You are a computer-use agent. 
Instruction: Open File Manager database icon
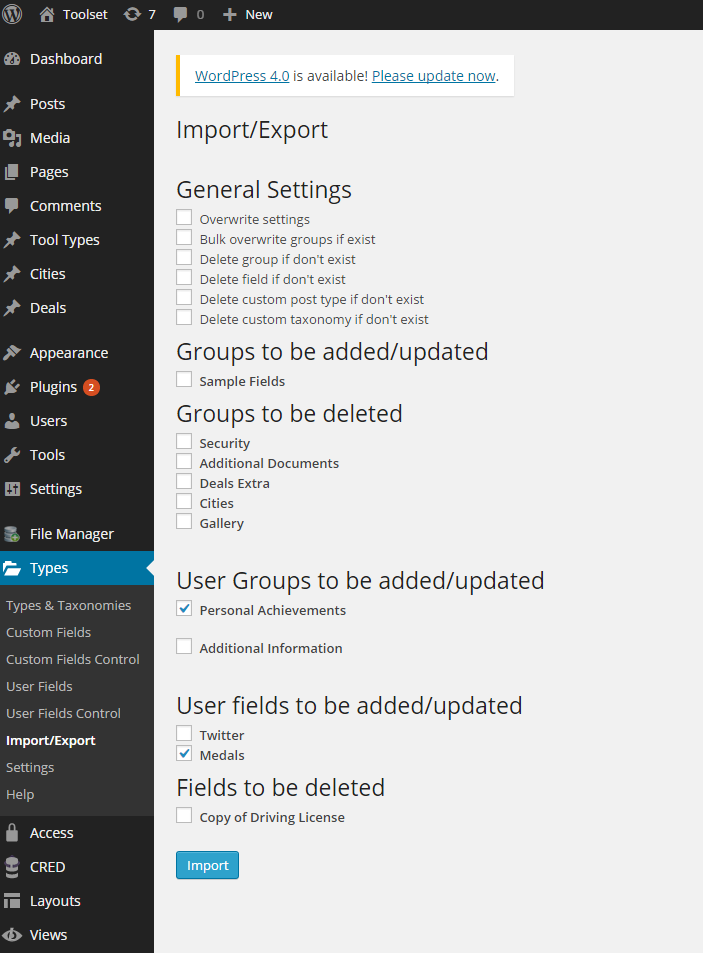coord(12,534)
